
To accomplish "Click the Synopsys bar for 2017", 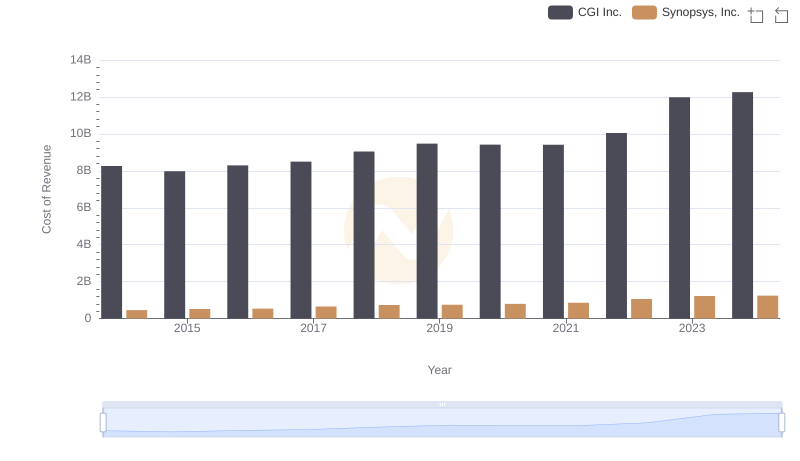I will click(x=326, y=313).
